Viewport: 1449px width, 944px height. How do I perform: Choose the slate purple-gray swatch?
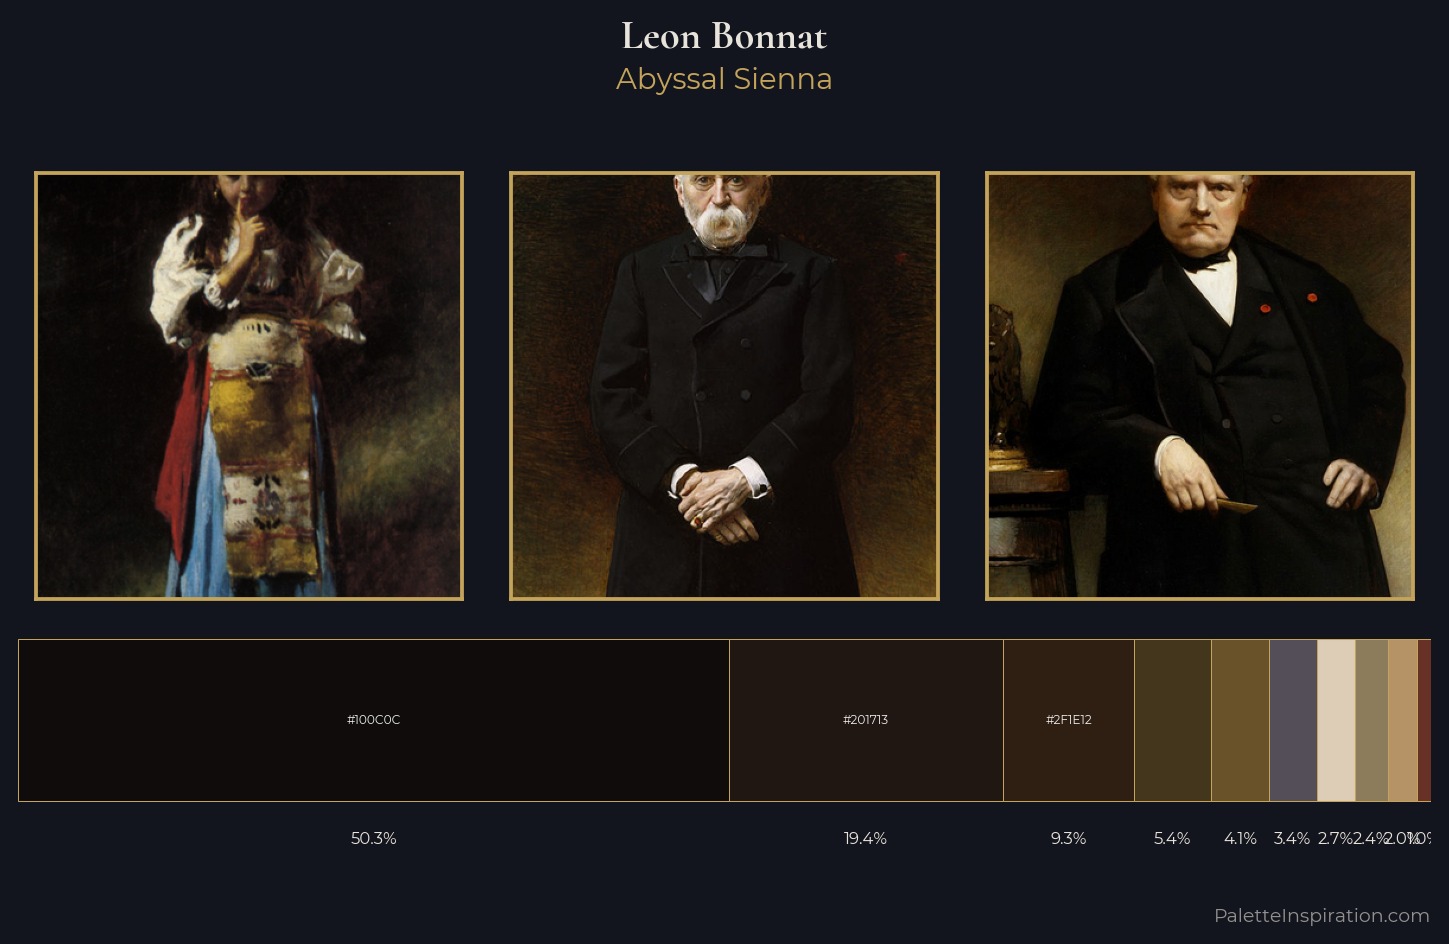(x=1293, y=720)
